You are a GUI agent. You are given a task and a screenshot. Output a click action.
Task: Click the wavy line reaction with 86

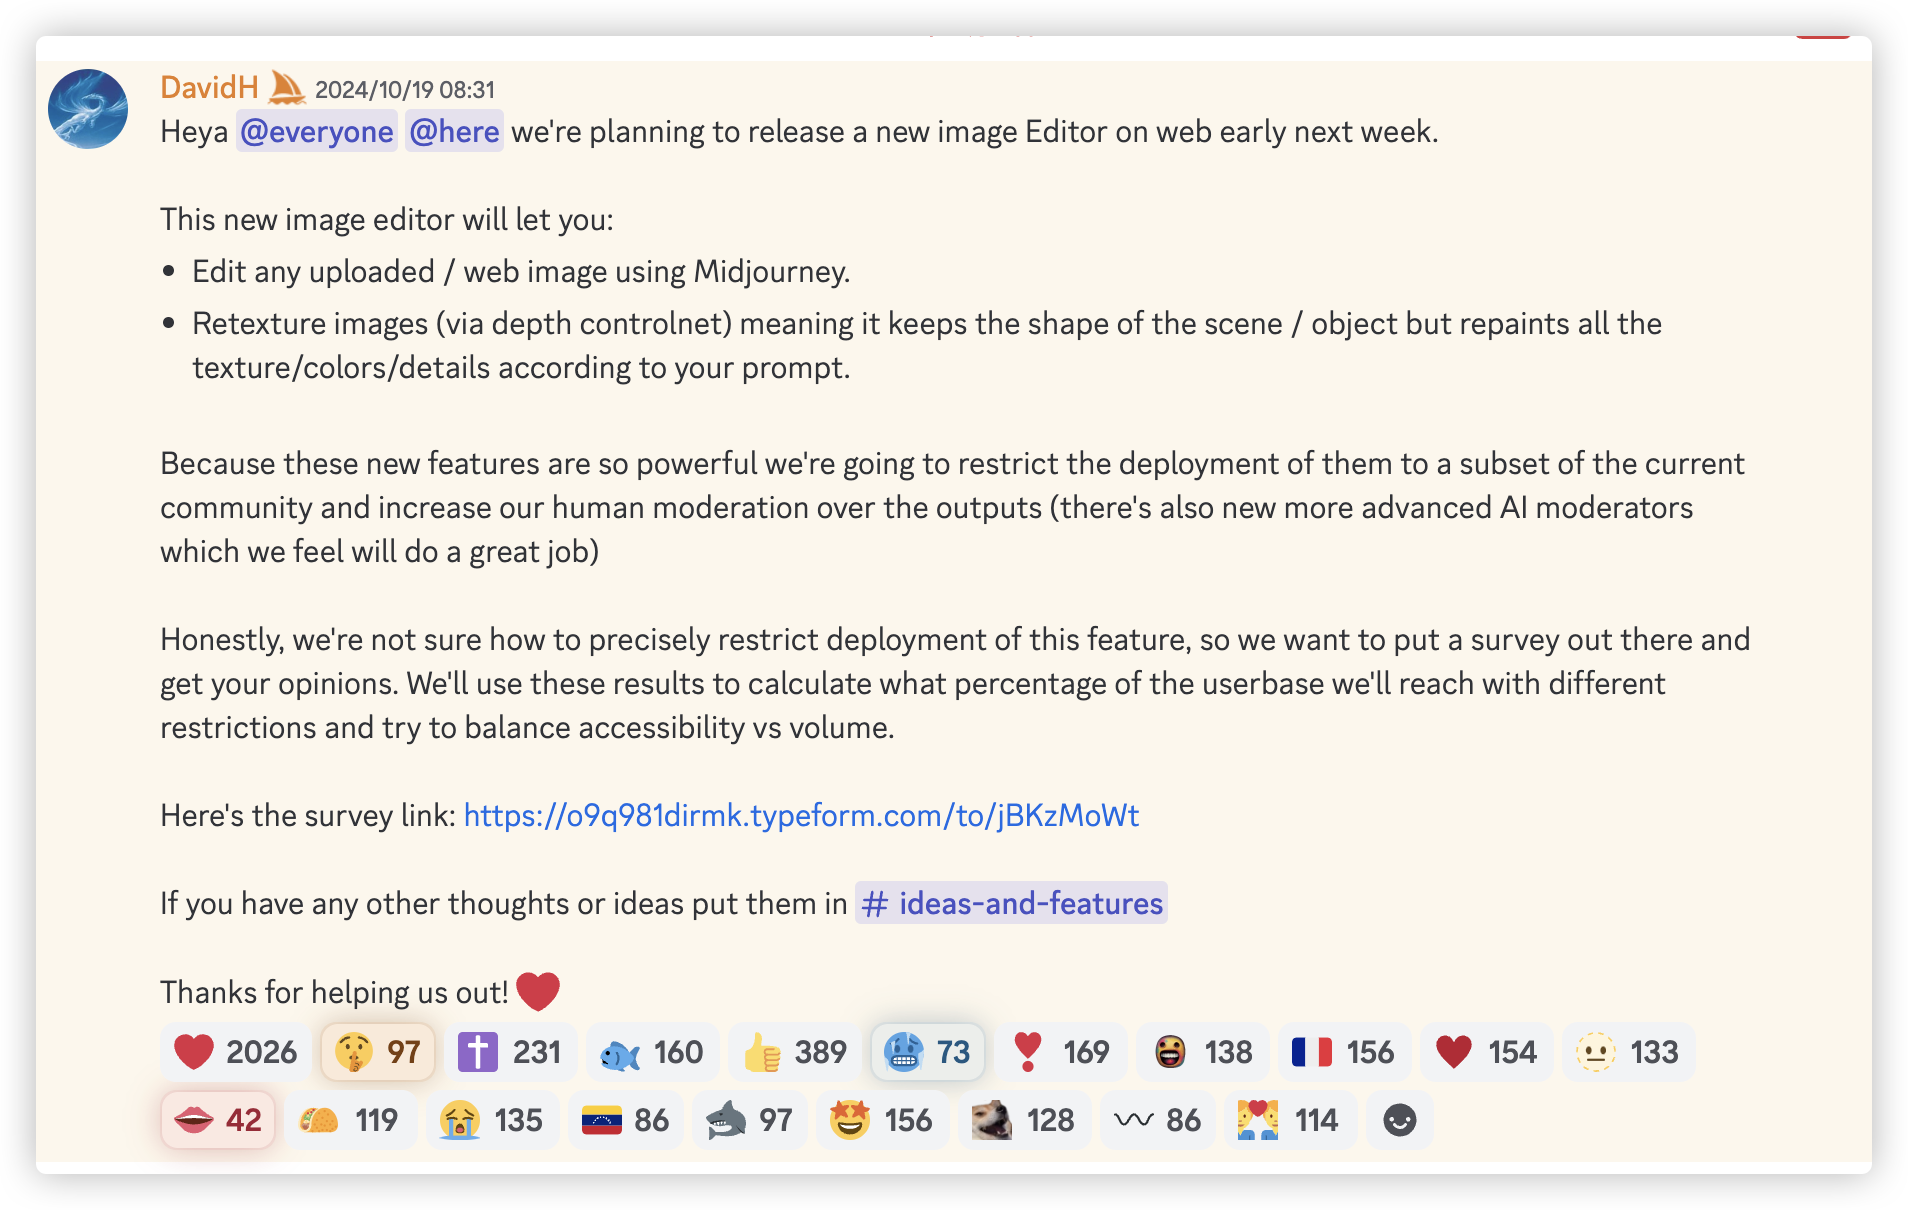pyautogui.click(x=1158, y=1120)
